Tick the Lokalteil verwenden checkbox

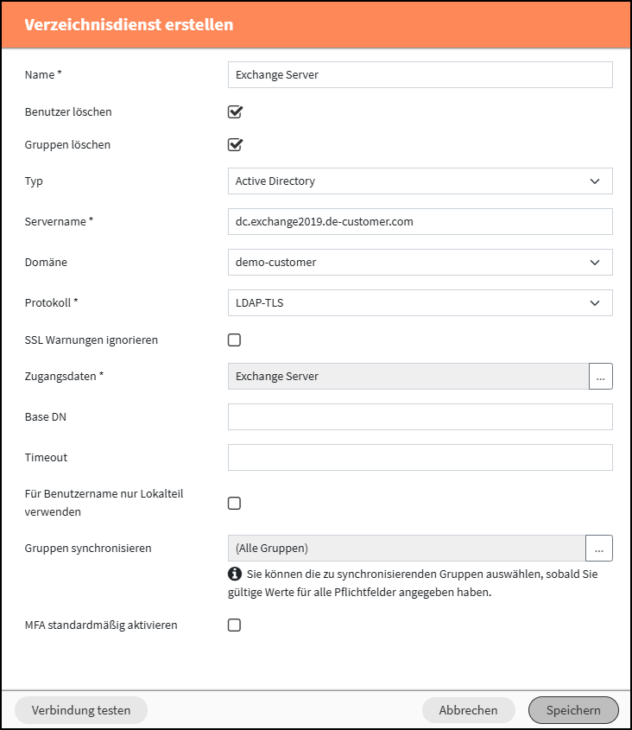234,503
